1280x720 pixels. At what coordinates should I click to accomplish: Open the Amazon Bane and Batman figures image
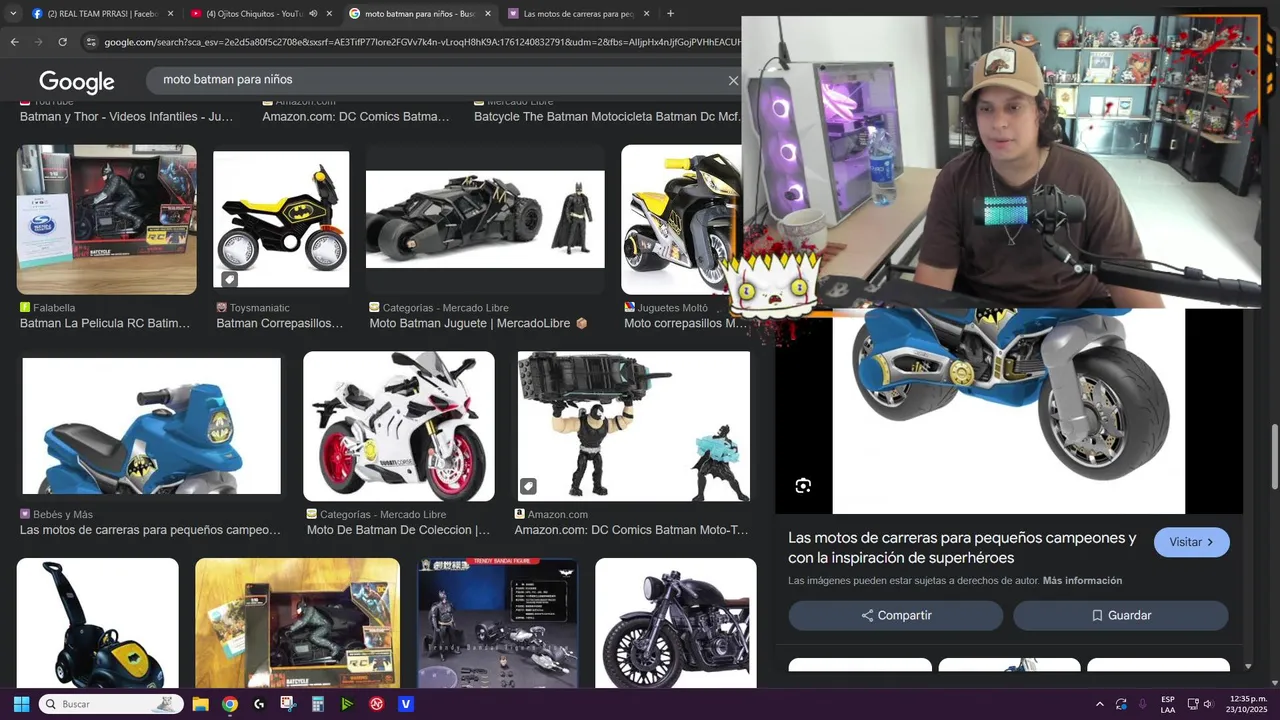click(x=634, y=426)
